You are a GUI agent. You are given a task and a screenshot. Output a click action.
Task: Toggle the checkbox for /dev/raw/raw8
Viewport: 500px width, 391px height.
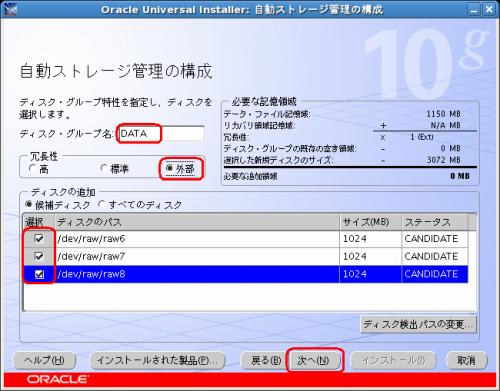[39, 274]
